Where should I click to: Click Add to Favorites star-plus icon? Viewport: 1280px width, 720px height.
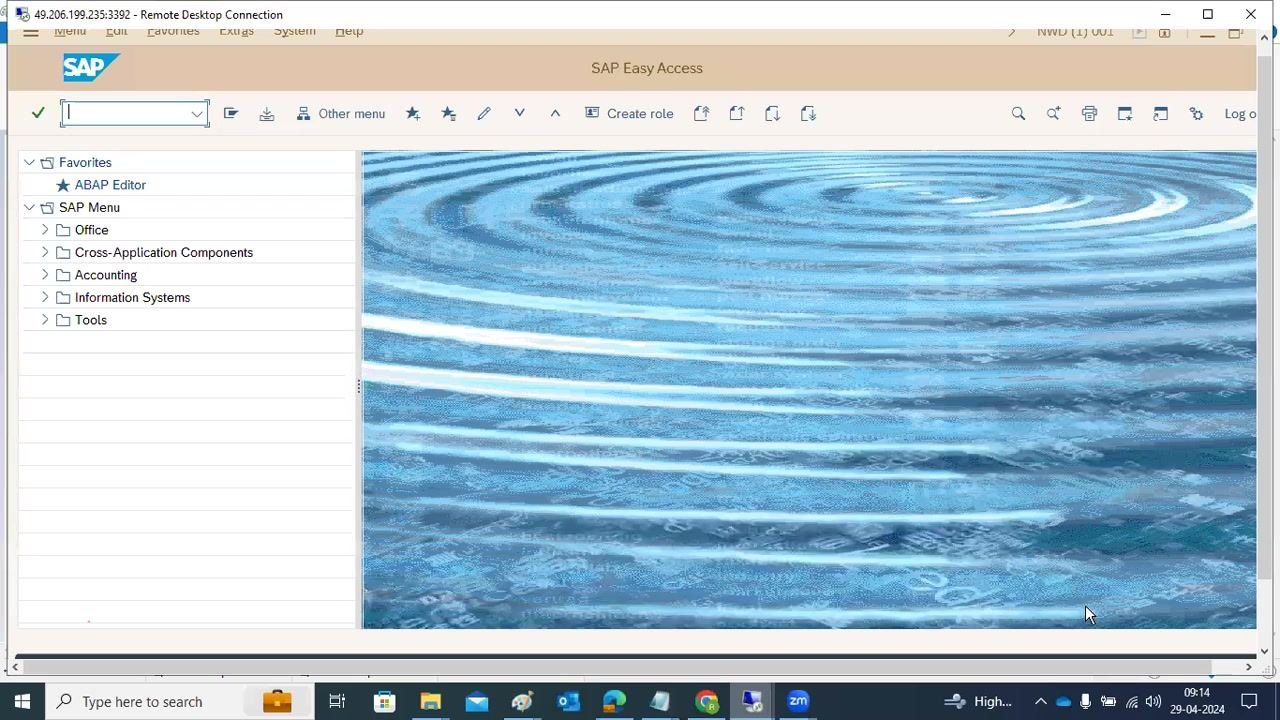pos(413,114)
